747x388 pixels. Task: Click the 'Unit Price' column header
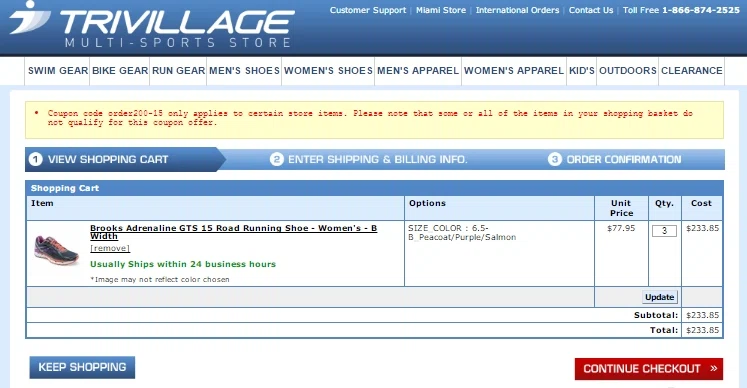(x=621, y=208)
